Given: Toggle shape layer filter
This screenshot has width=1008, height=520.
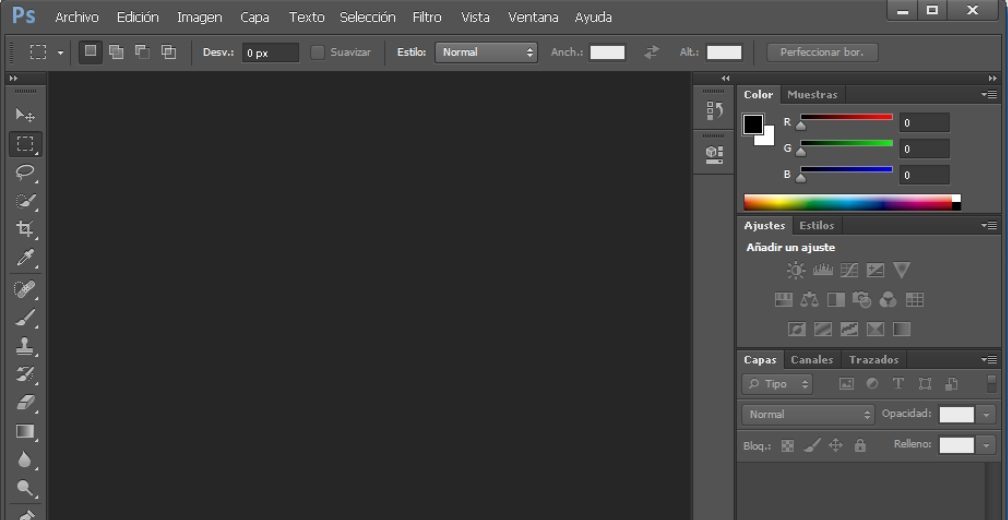Looking at the screenshot, I should tap(925, 384).
